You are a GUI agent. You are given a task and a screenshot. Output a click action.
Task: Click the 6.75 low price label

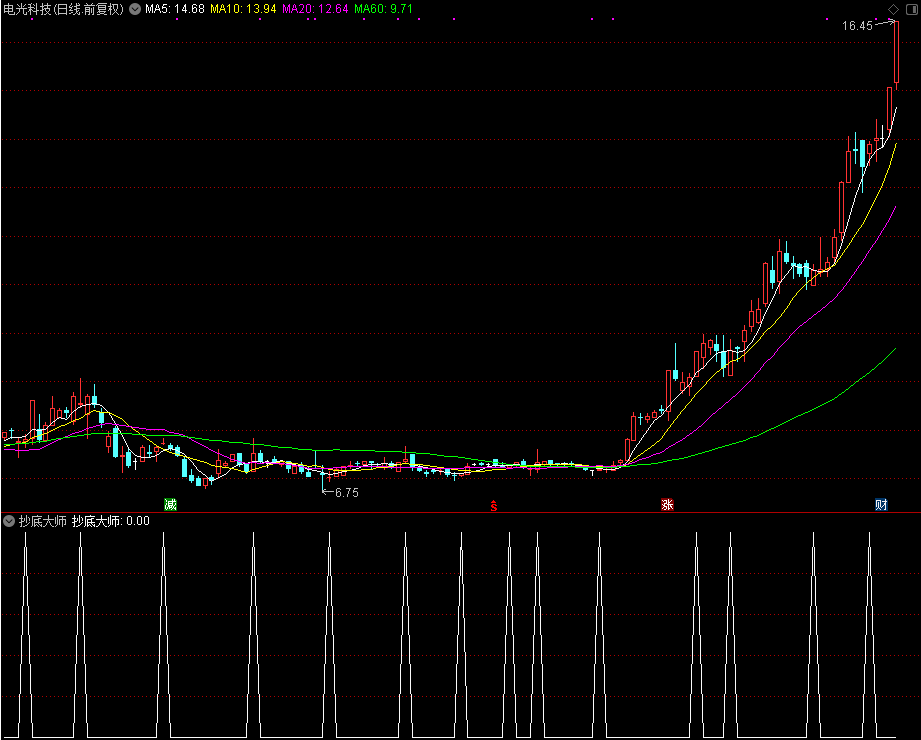tap(347, 493)
